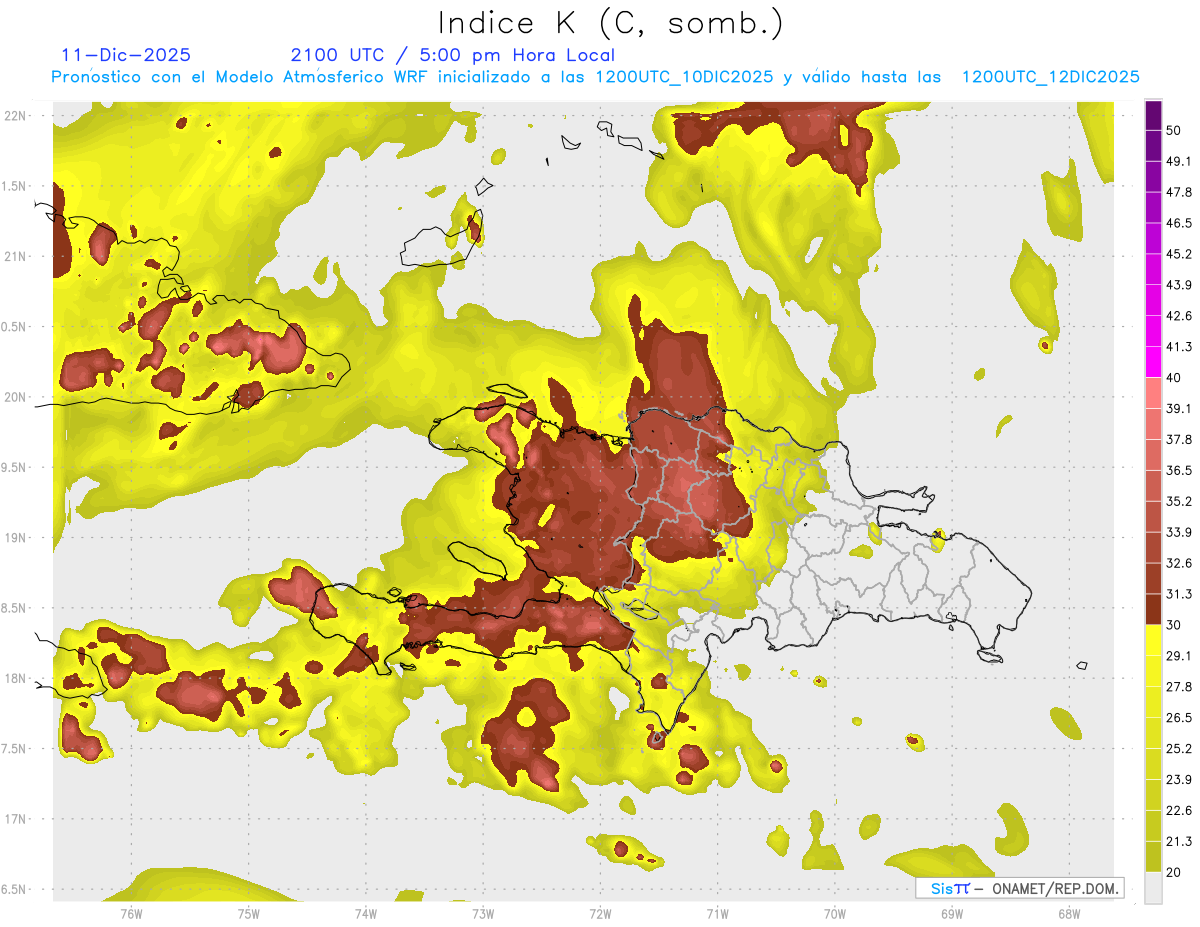Click the colorbar segment between 35.2 and 36.5

(1153, 486)
